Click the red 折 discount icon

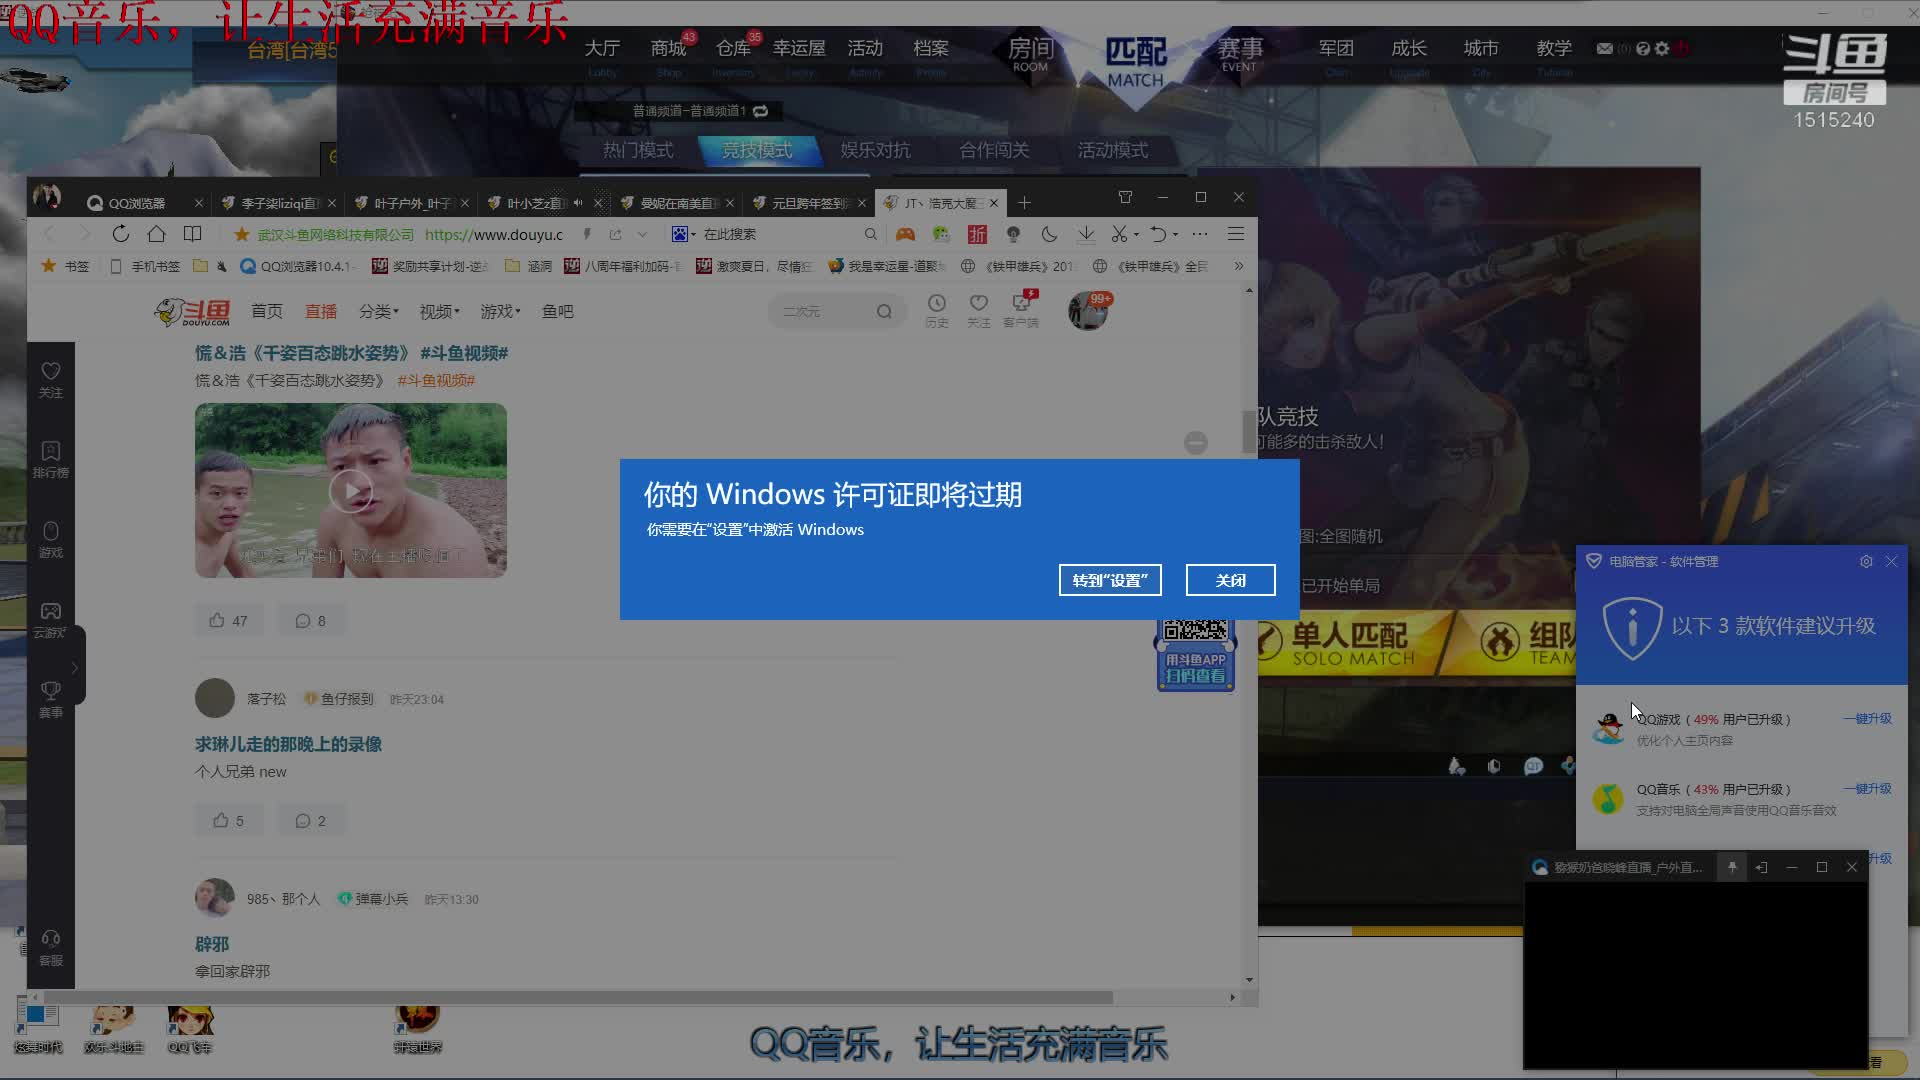(x=977, y=234)
